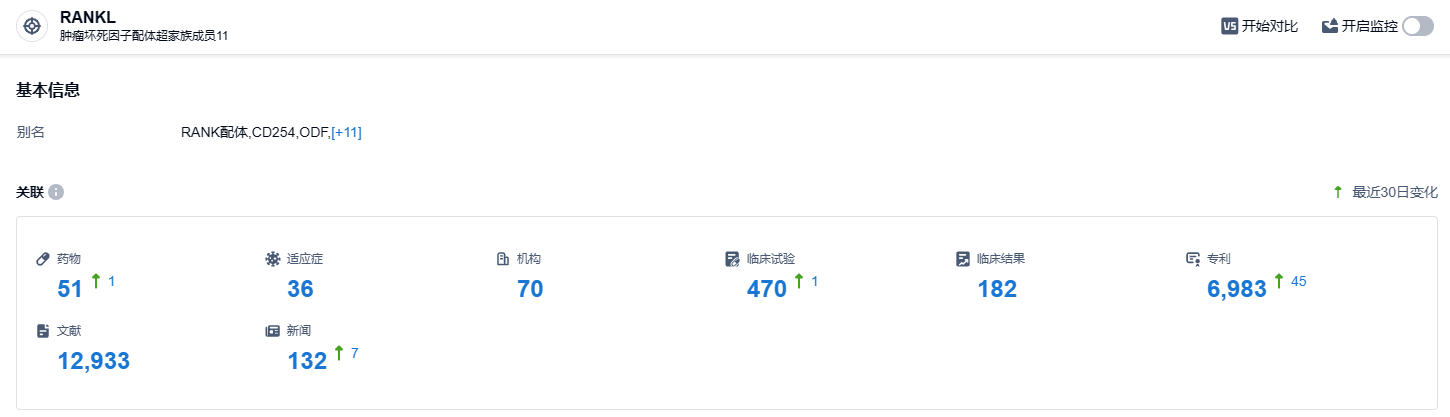Screen dimensions: 1450x417
Task: Click the 适应症 virus icon
Action: click(272, 259)
